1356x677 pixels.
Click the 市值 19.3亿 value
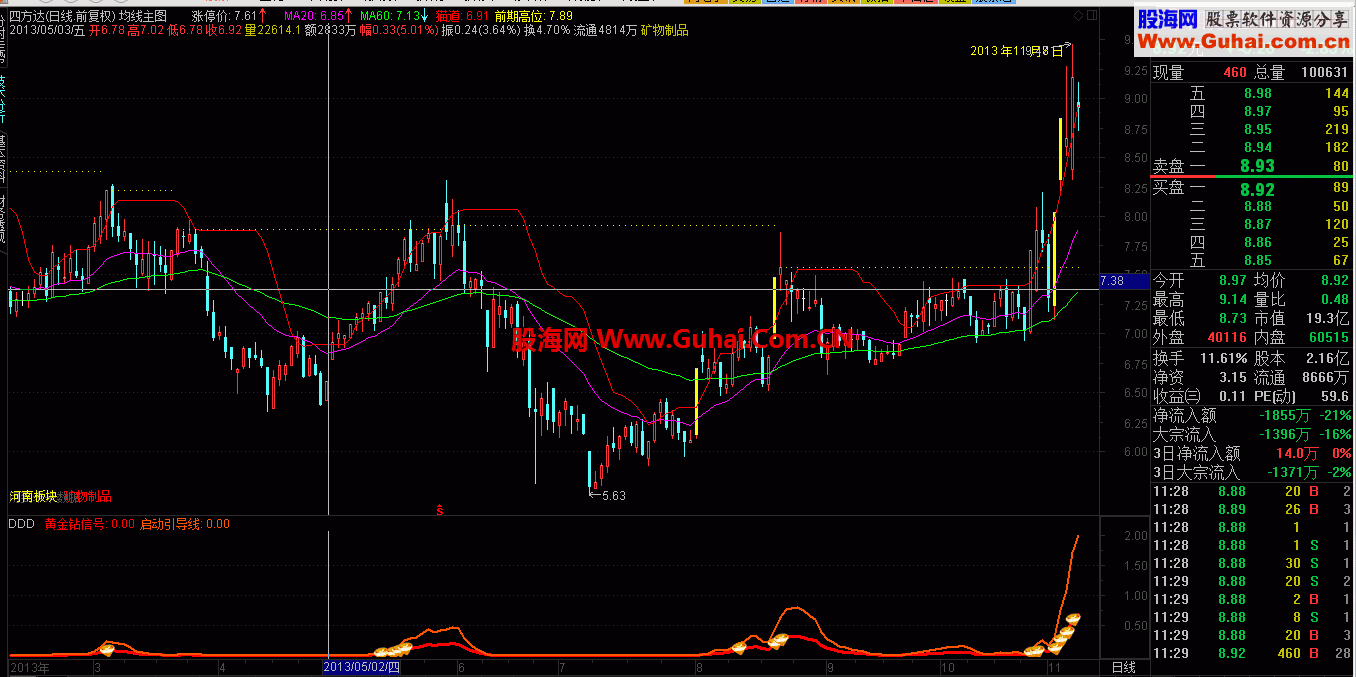point(1326,318)
